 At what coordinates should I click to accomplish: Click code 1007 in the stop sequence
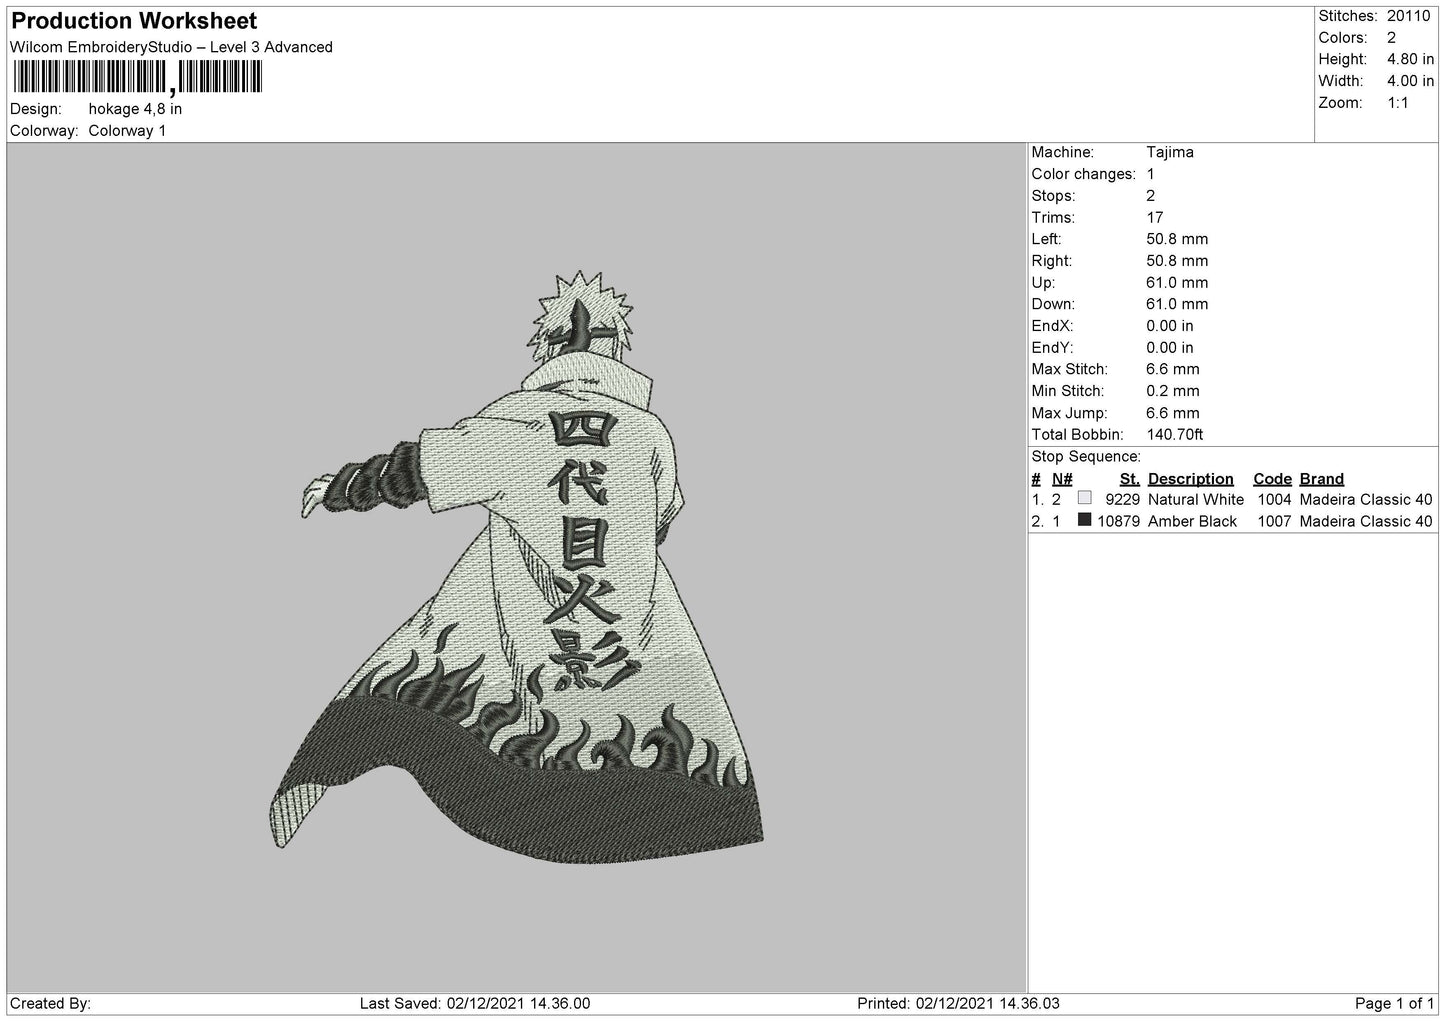(x=1274, y=521)
